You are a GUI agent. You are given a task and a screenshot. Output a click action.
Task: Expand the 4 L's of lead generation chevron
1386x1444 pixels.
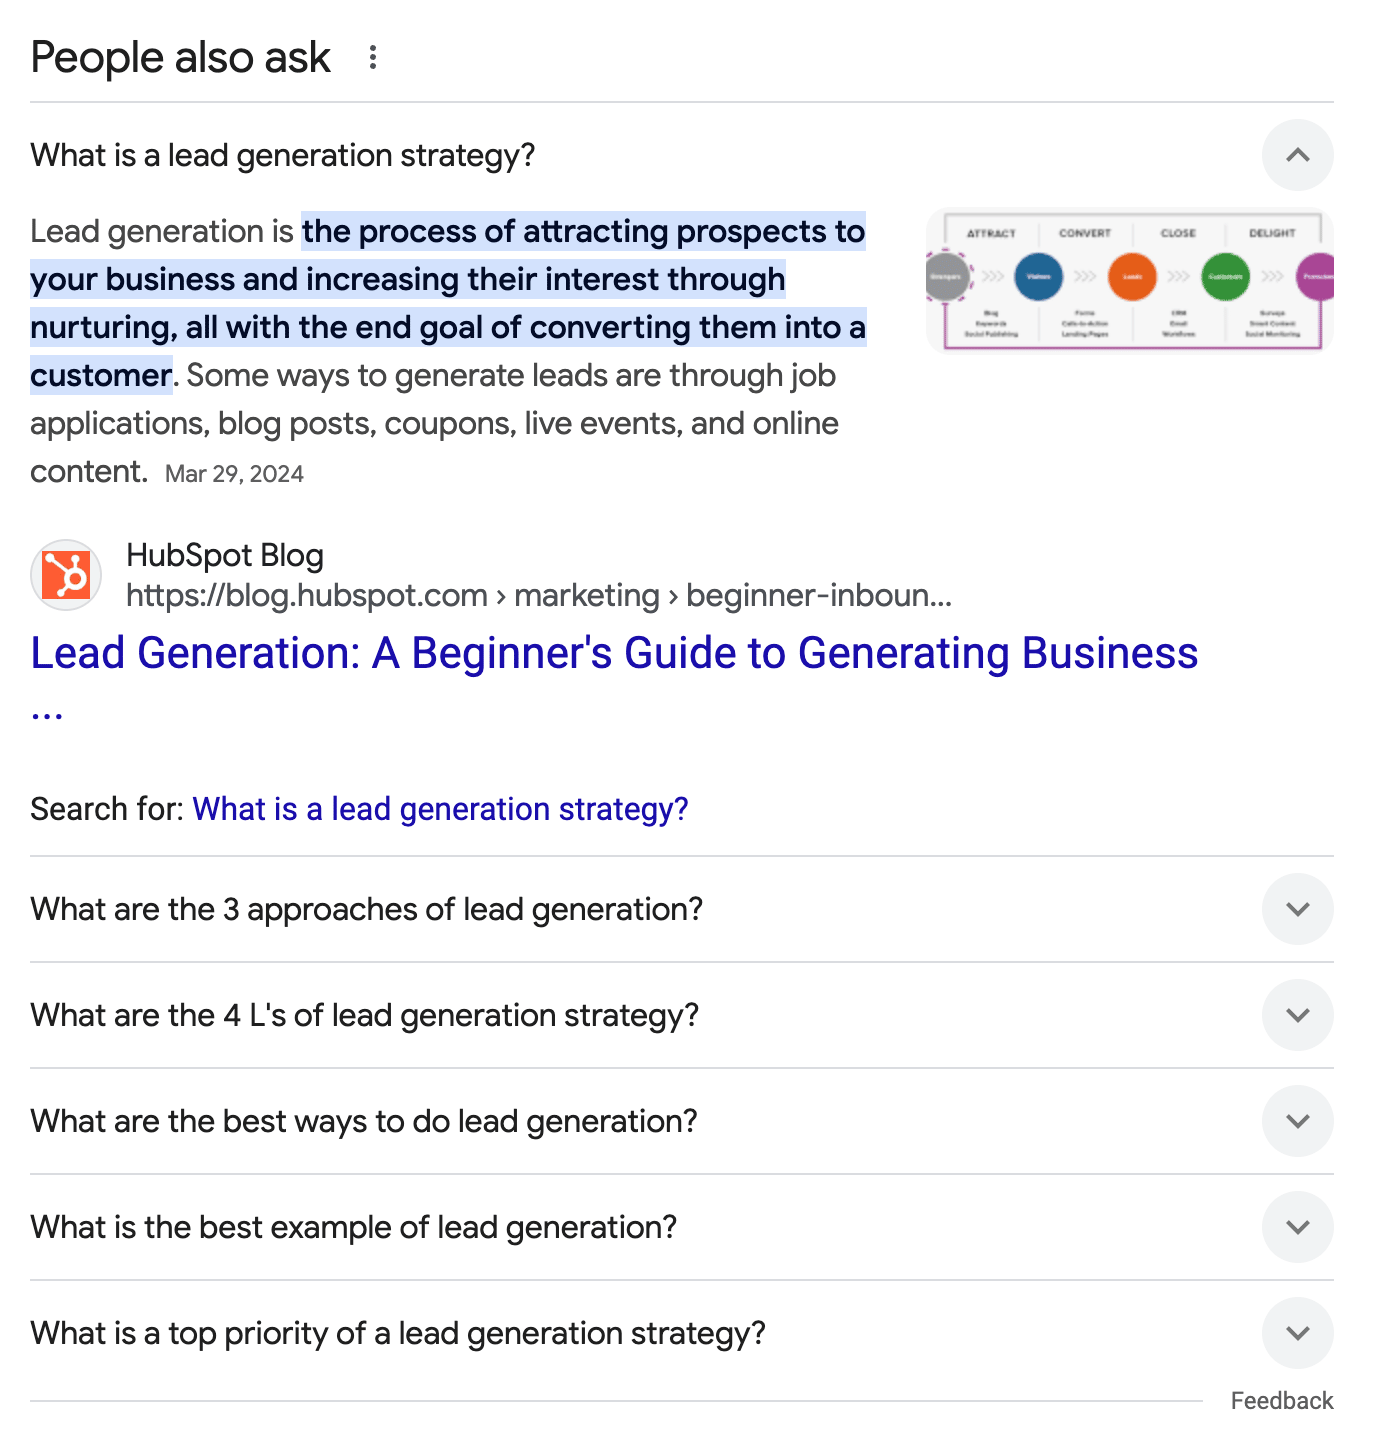pyautogui.click(x=1297, y=1015)
